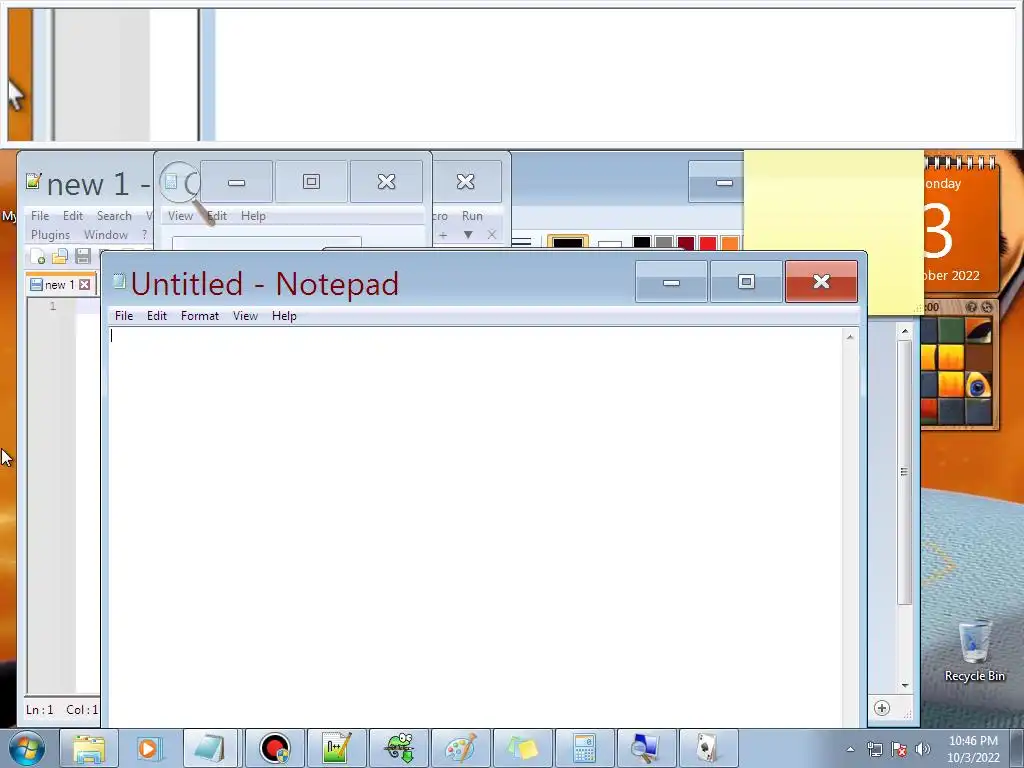Pick bright red from Paint's palette

coord(708,243)
